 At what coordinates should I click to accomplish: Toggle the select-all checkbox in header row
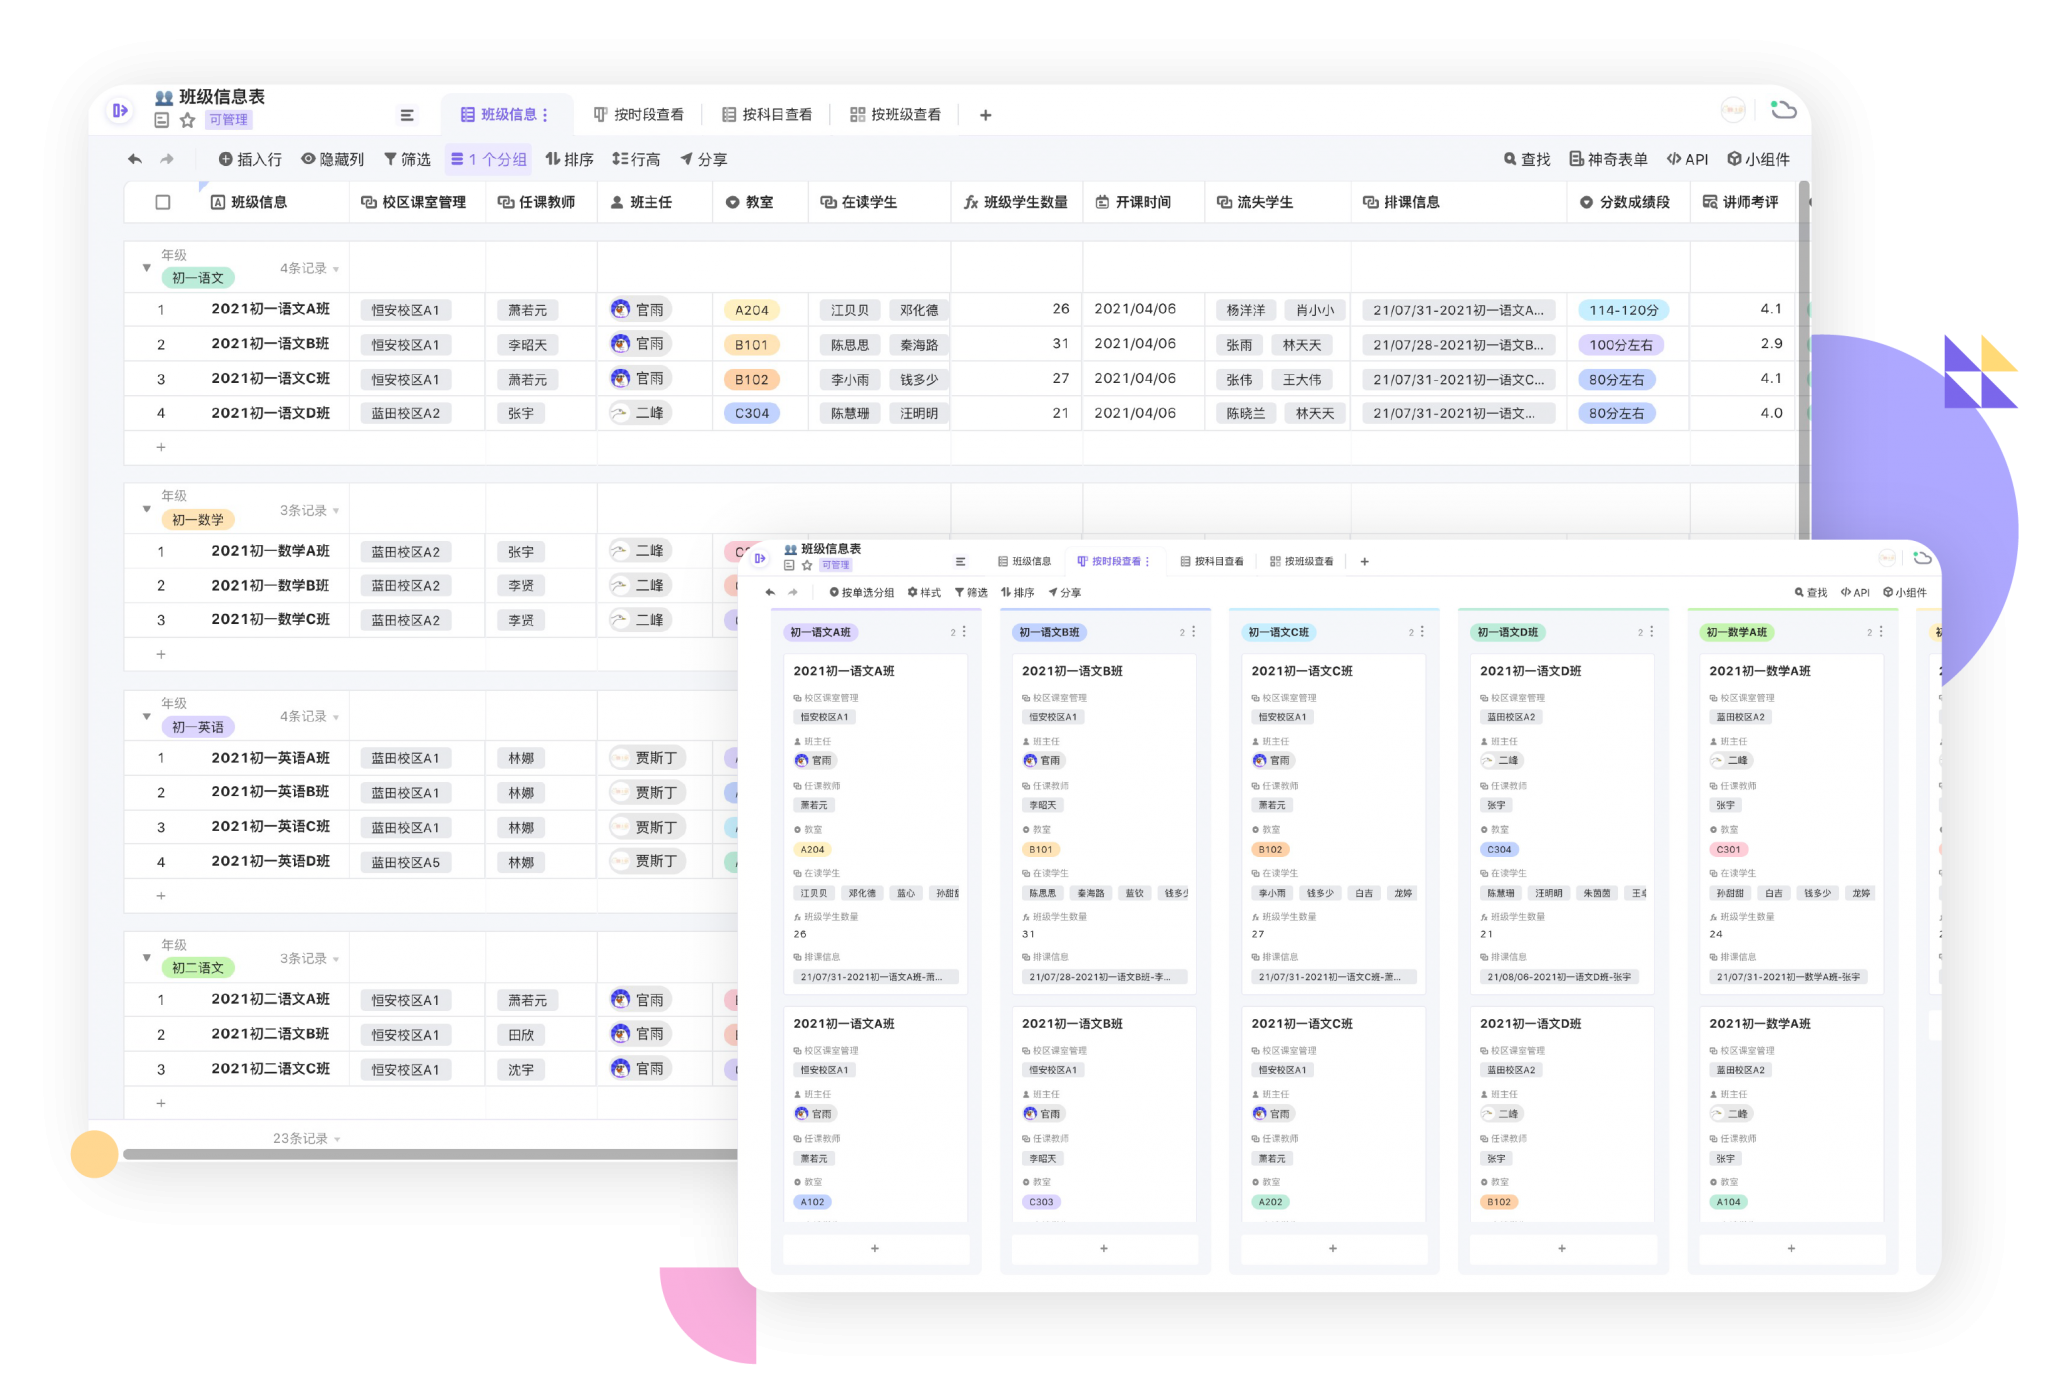tap(163, 202)
